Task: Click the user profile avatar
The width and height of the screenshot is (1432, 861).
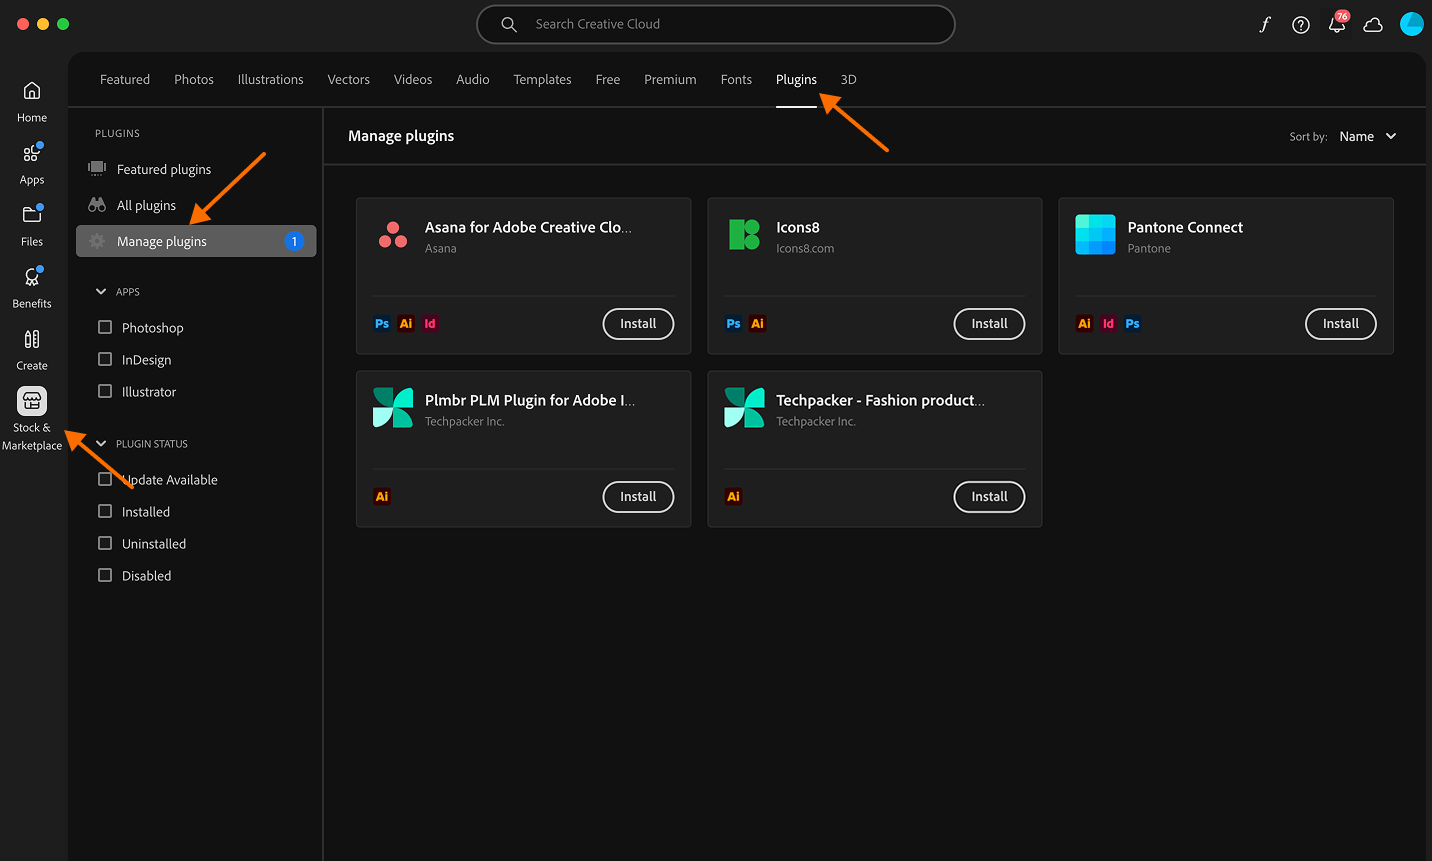Action: pyautogui.click(x=1411, y=23)
